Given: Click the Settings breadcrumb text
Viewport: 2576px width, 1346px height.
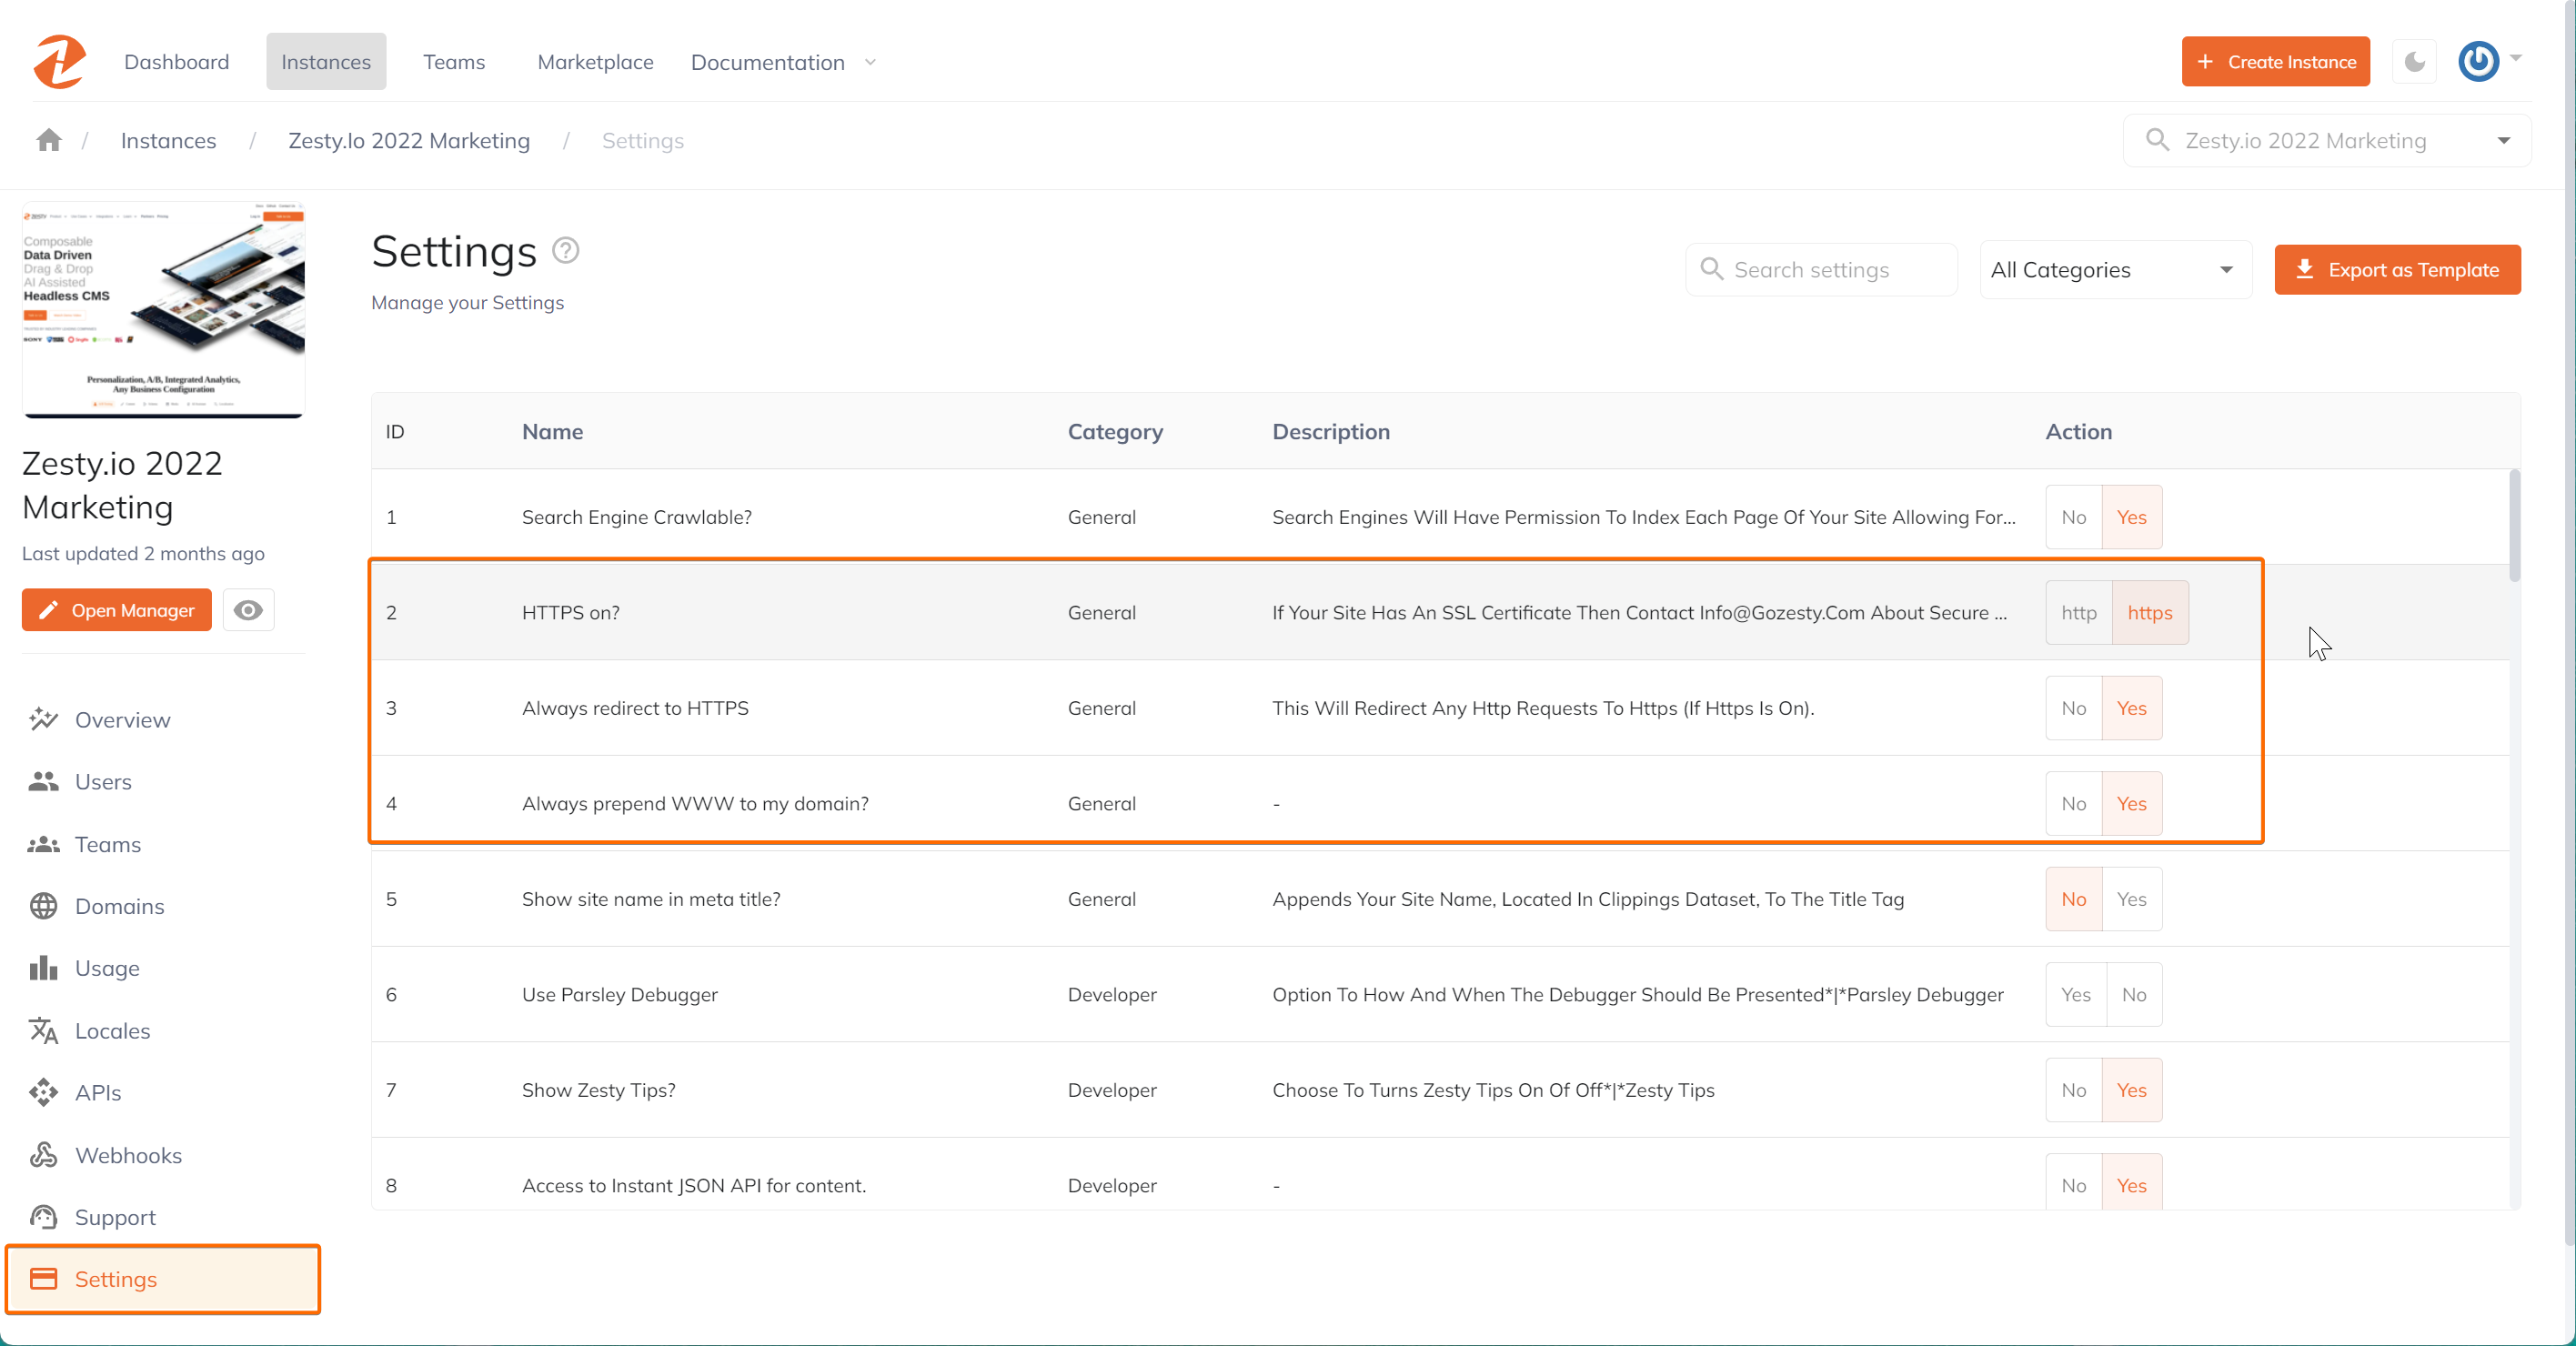Looking at the screenshot, I should tap(642, 140).
